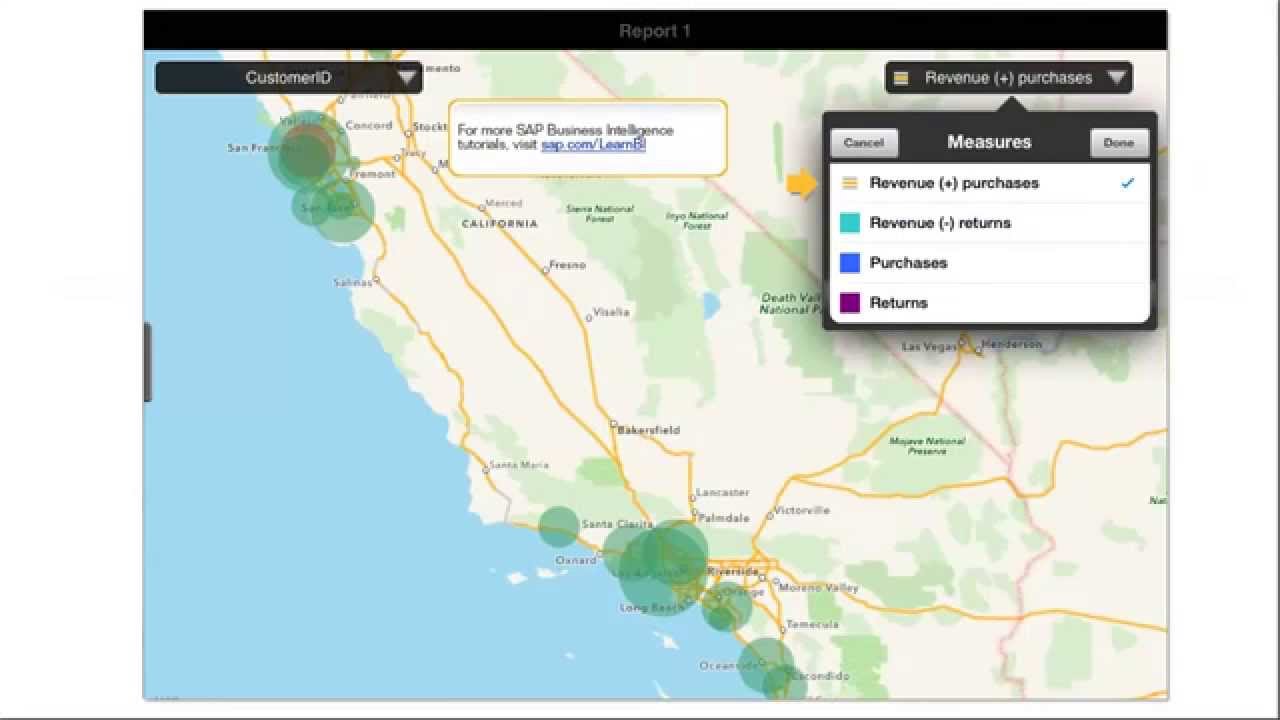
Task: Click the side panel handle on left edge
Action: coord(148,362)
